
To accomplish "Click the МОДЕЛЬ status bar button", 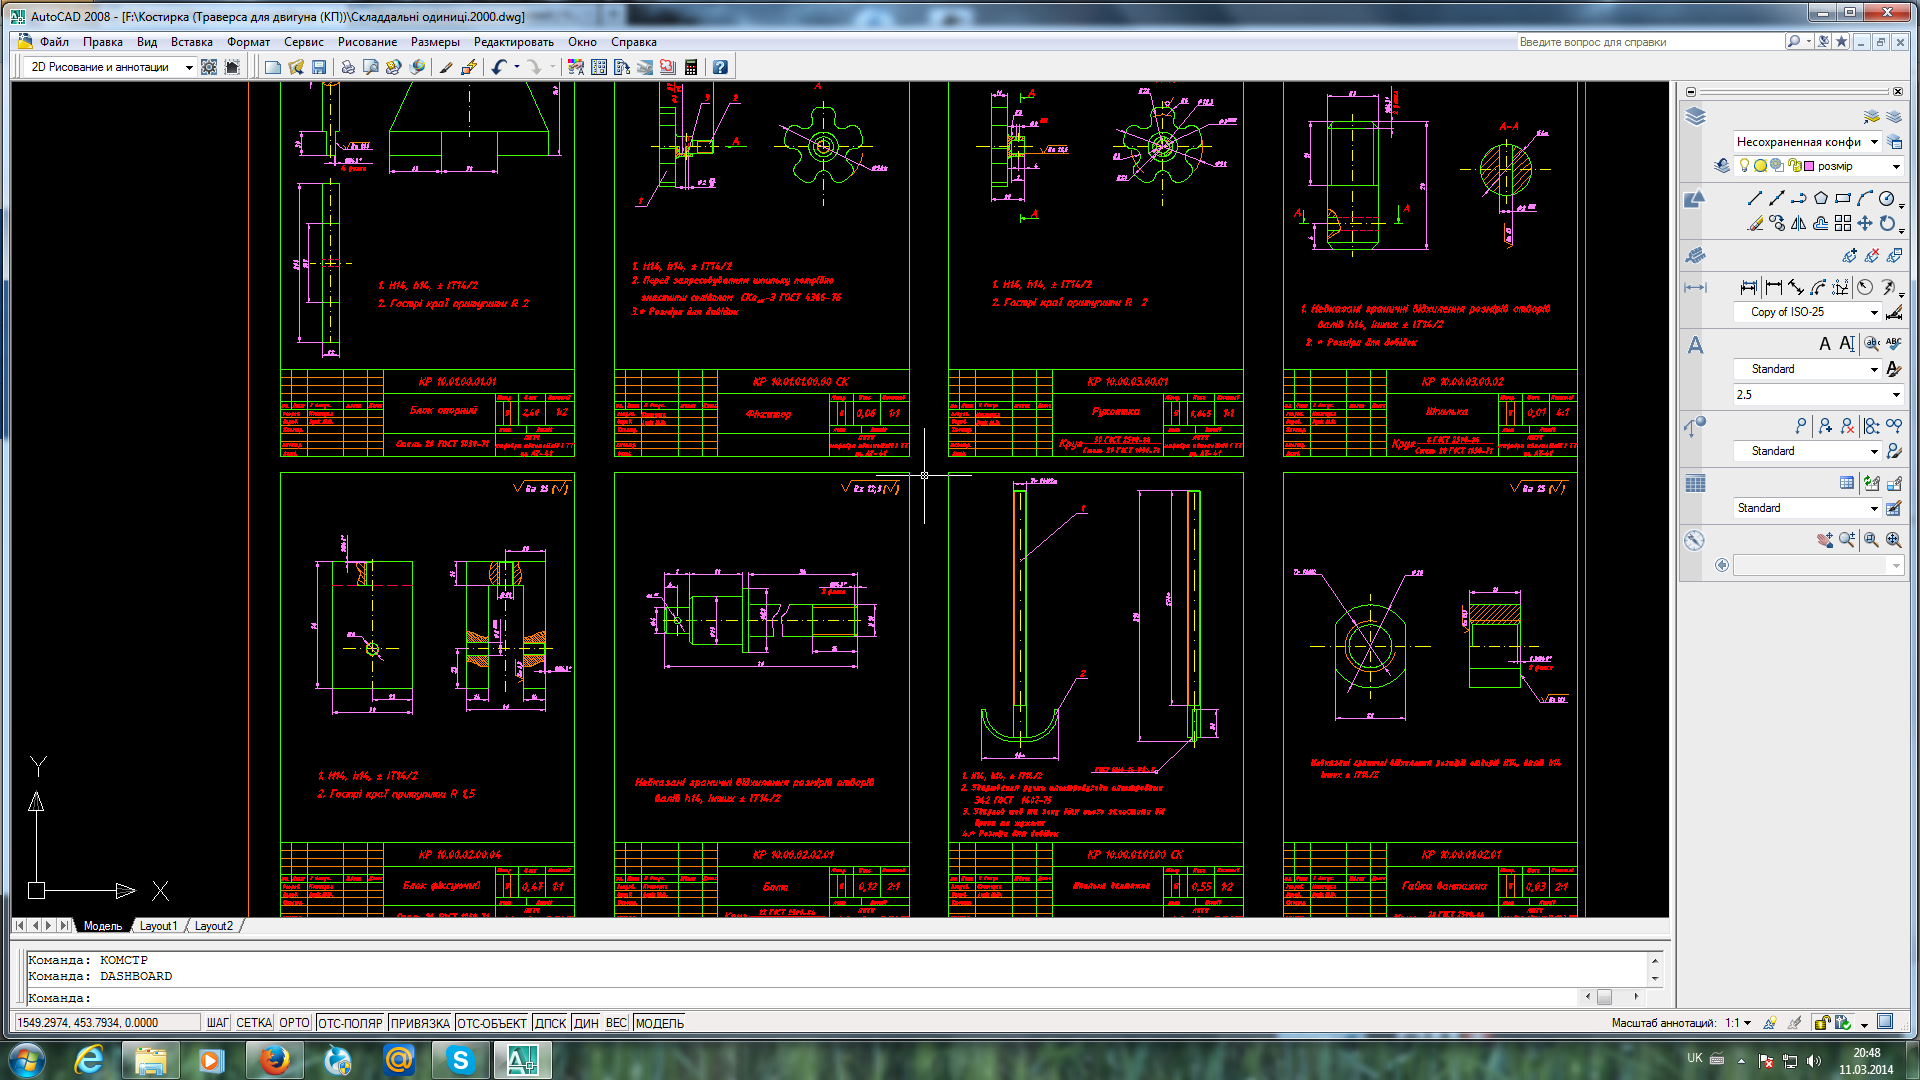I will (659, 1023).
